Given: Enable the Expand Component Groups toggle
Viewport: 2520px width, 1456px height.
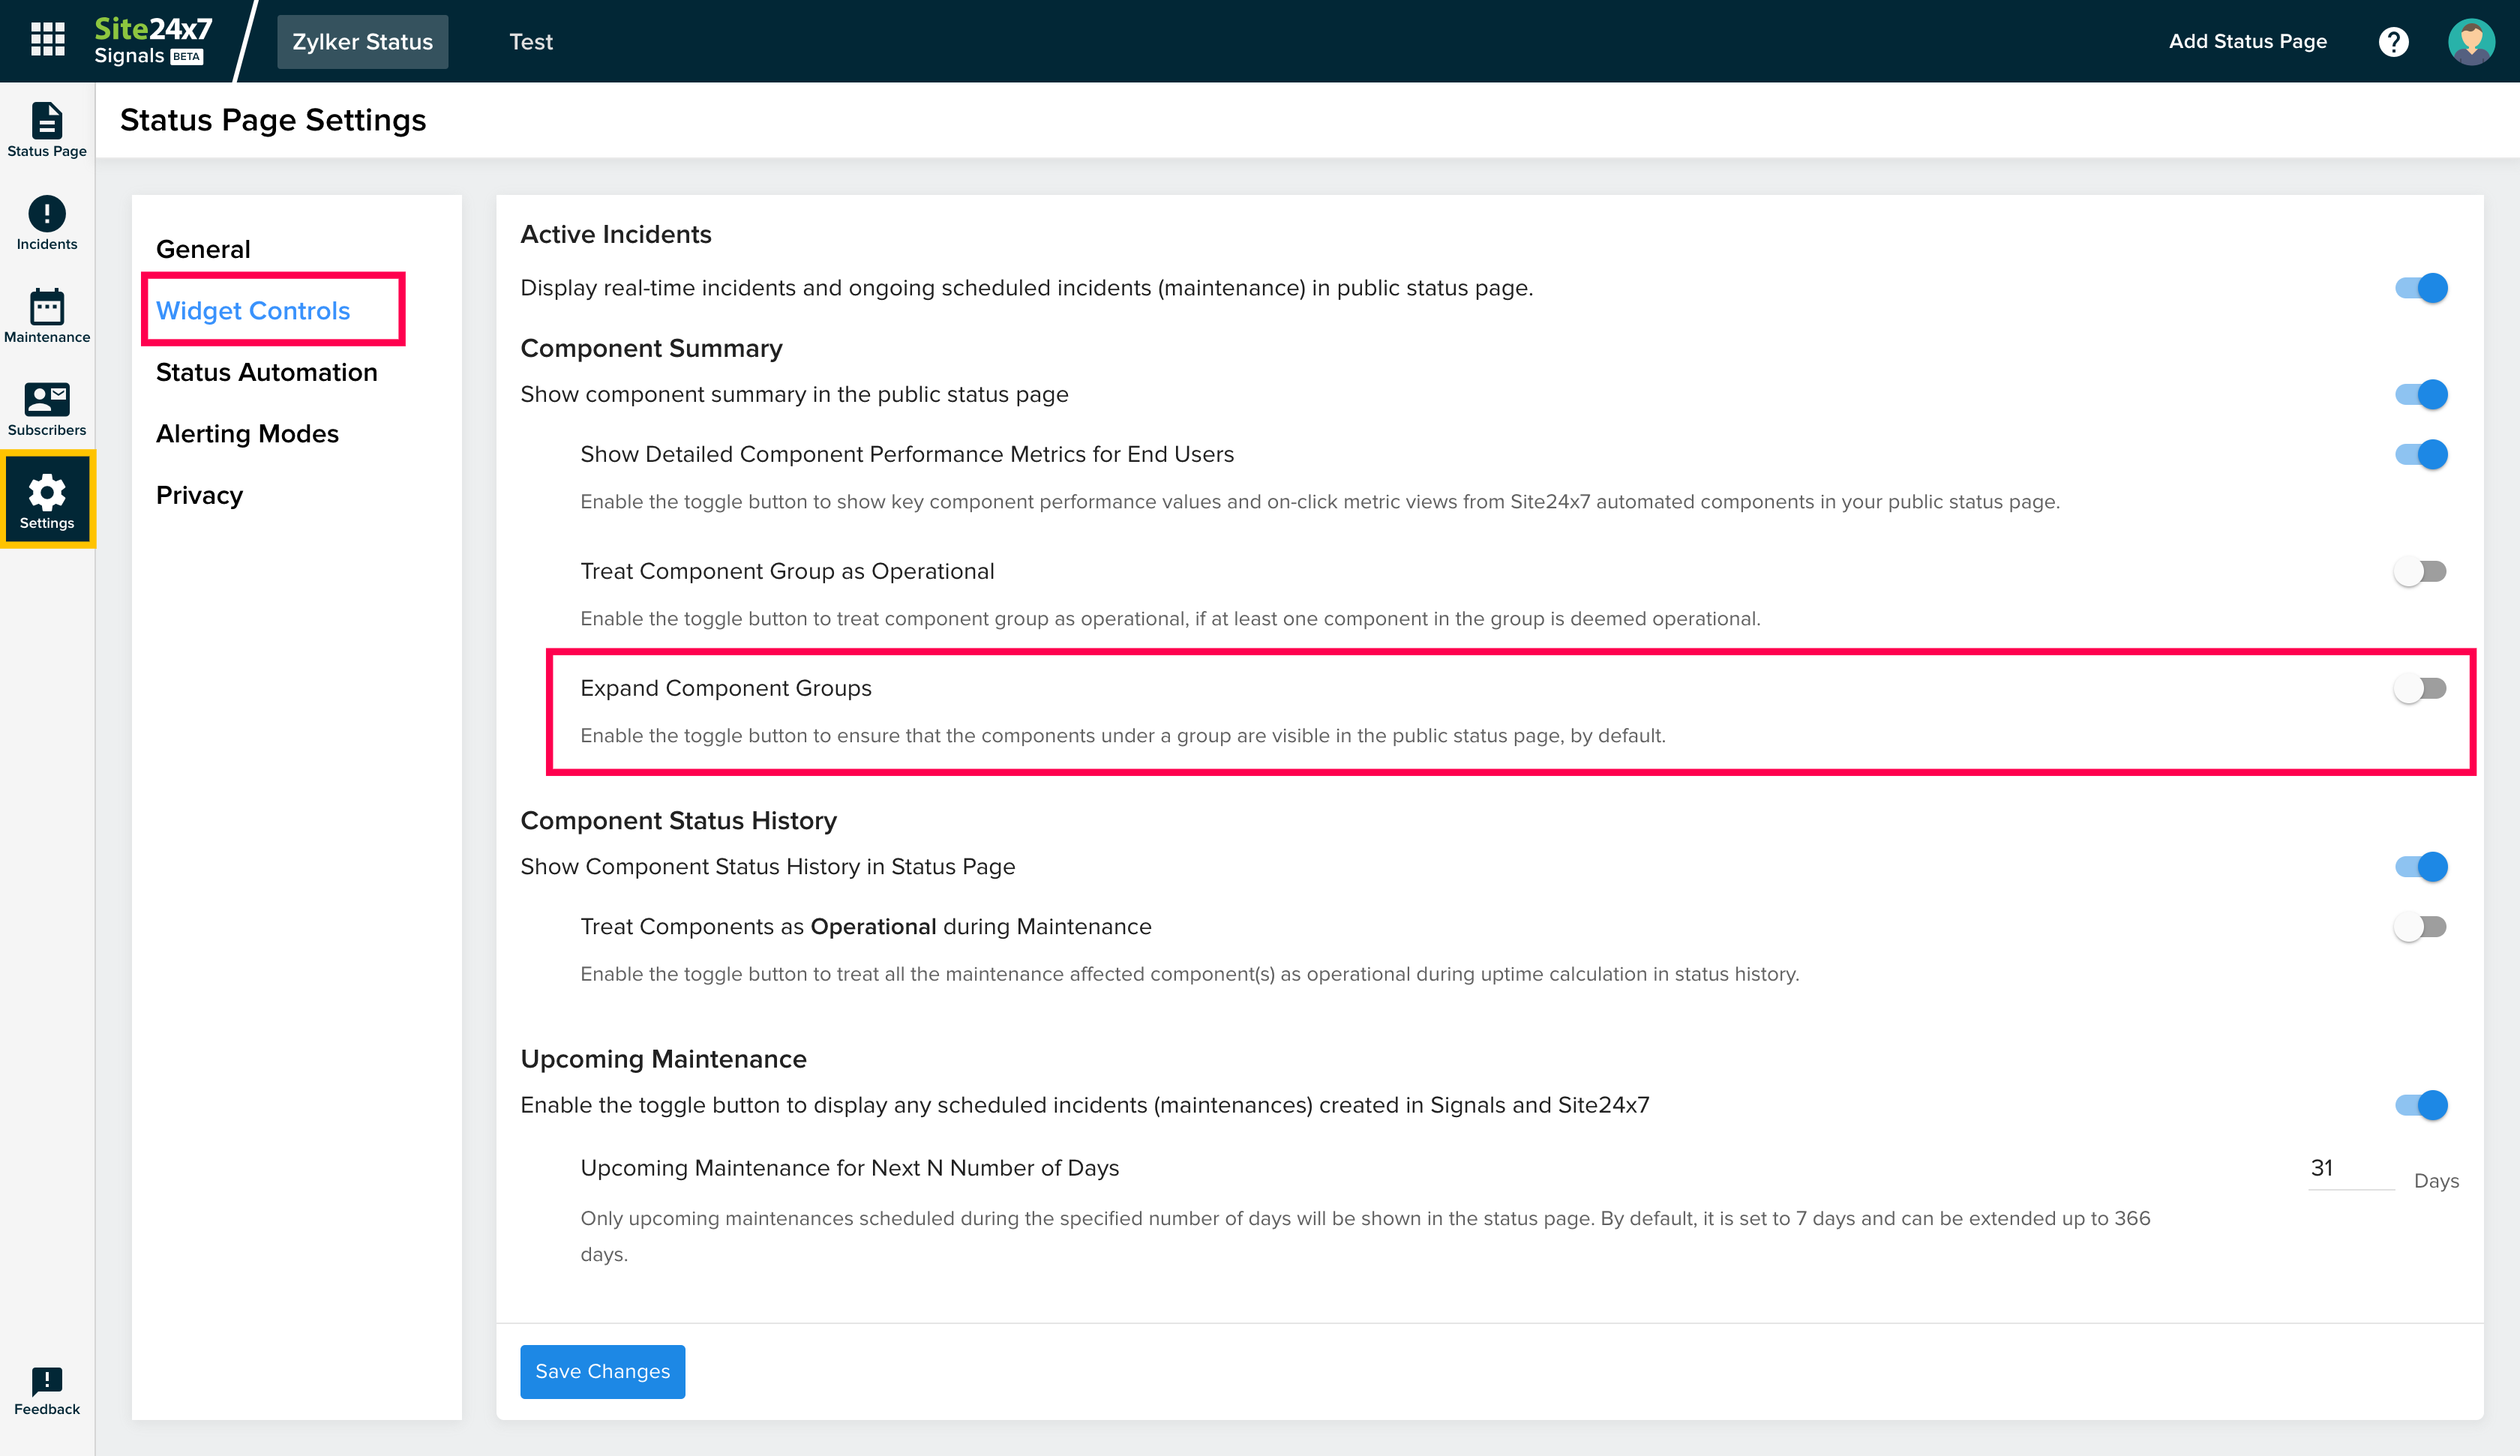Looking at the screenshot, I should point(2420,688).
